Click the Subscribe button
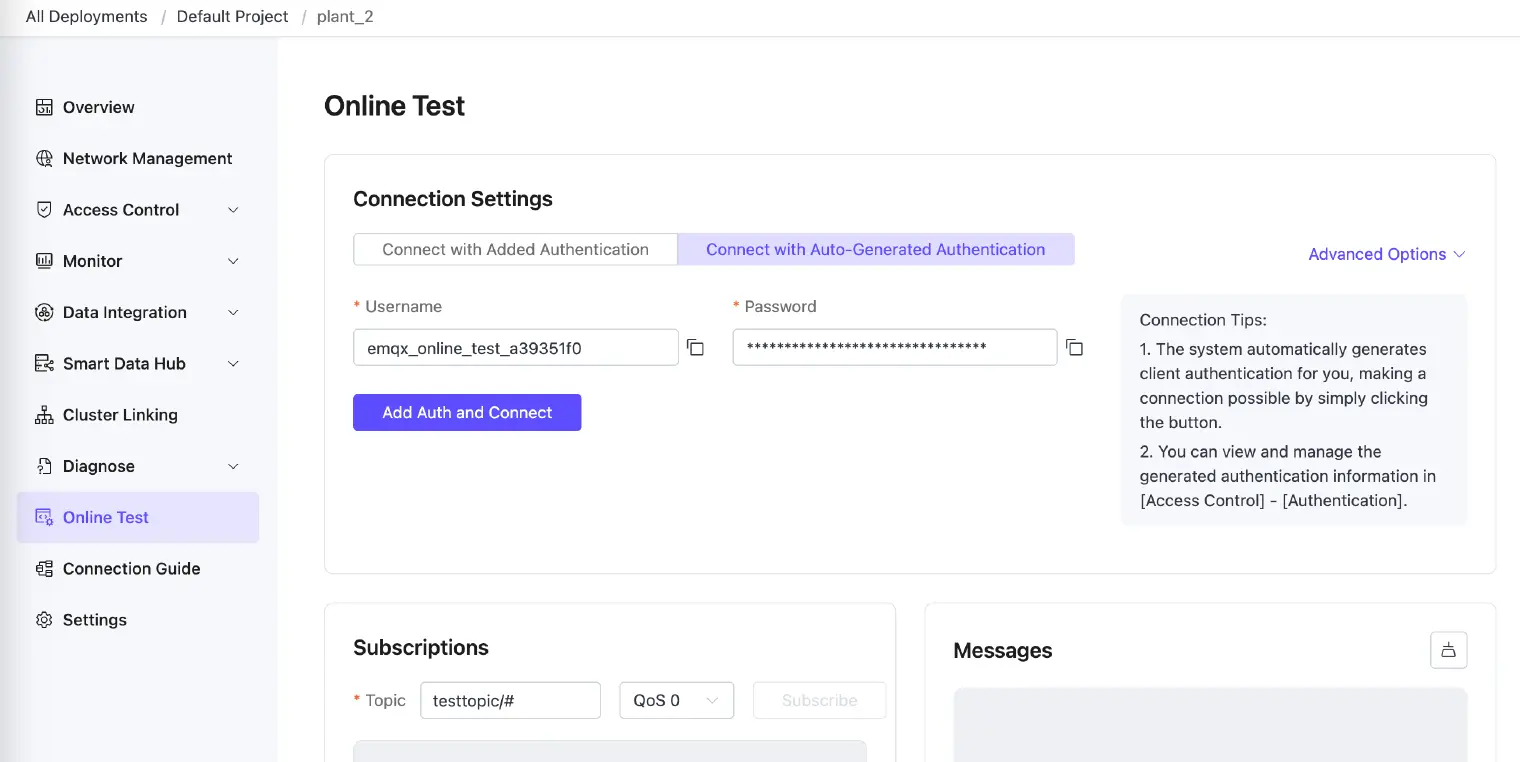This screenshot has height=762, width=1520. point(820,700)
